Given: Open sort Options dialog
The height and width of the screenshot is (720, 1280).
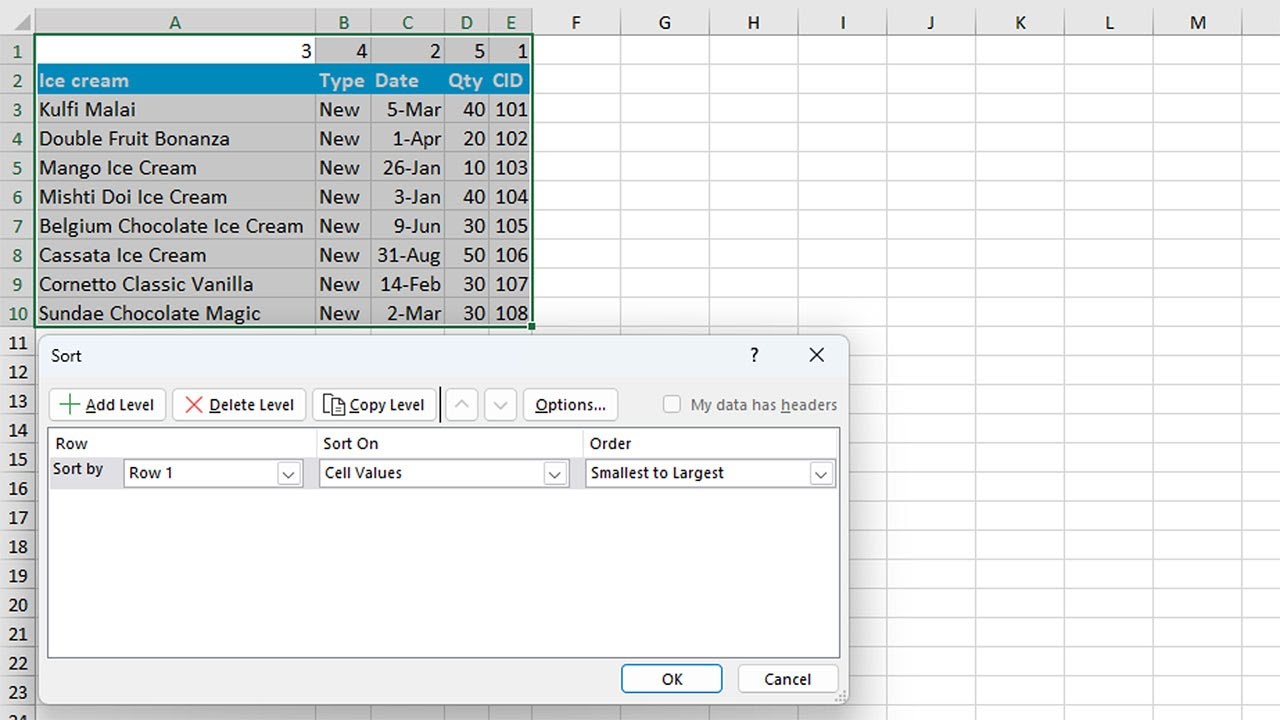Looking at the screenshot, I should [570, 405].
